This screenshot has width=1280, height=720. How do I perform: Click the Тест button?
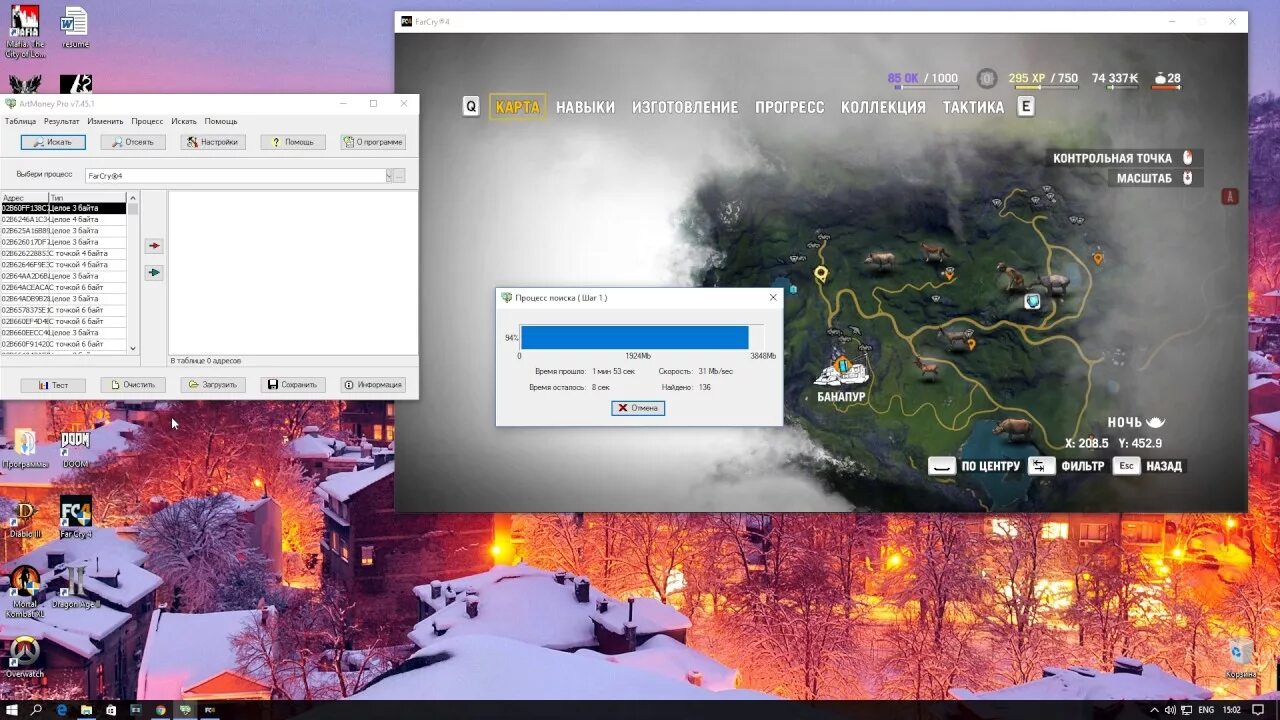coord(53,385)
